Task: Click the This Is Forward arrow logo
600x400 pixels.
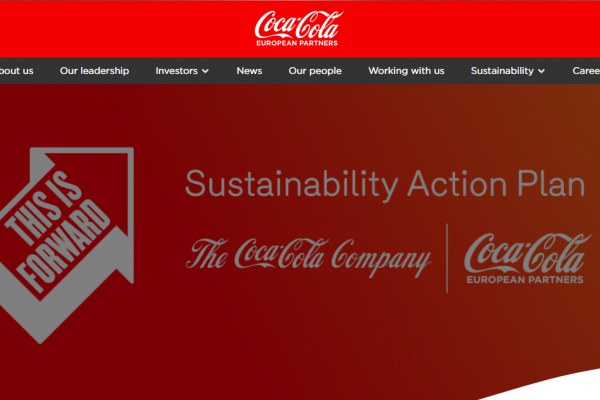Action: pyautogui.click(x=67, y=245)
